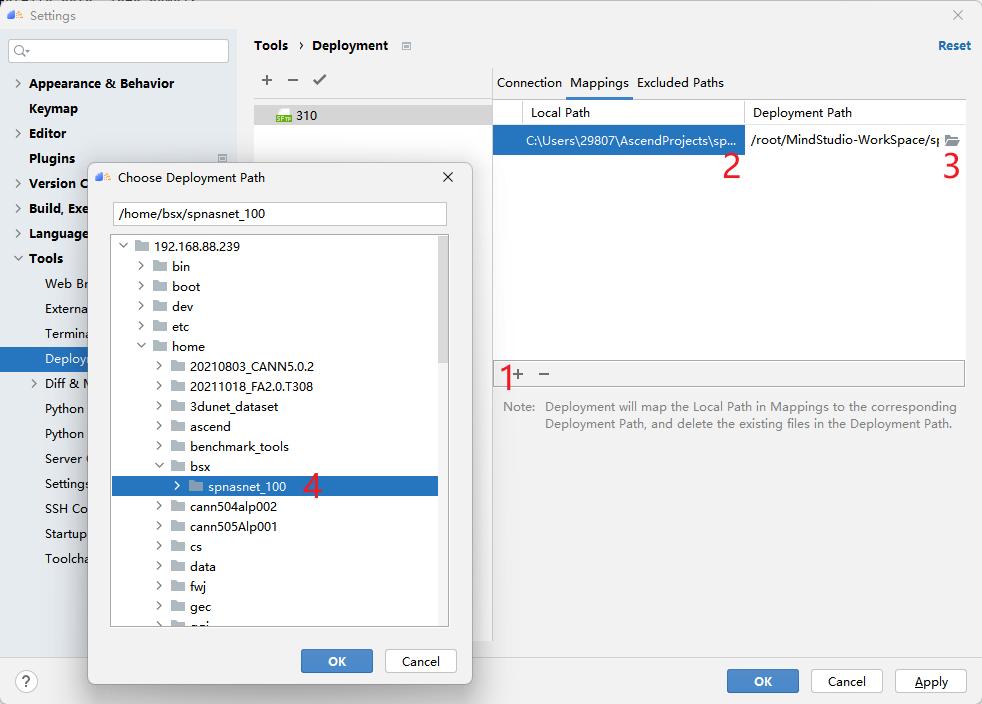This screenshot has height=704, width=982.
Task: Select the Keymap settings item
Action: [53, 109]
